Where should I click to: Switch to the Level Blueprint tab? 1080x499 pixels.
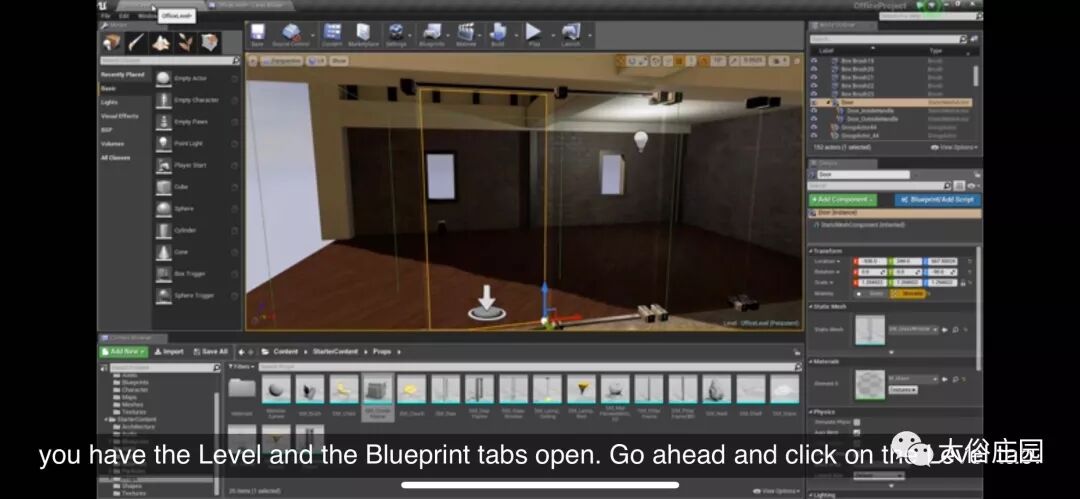(247, 5)
